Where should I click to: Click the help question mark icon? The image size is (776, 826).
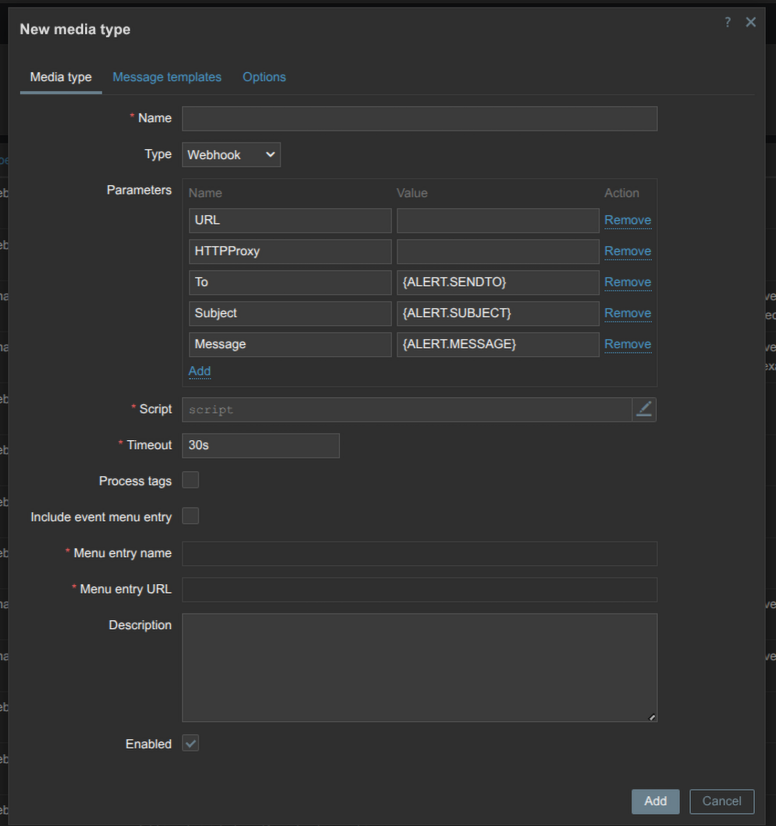tap(727, 22)
